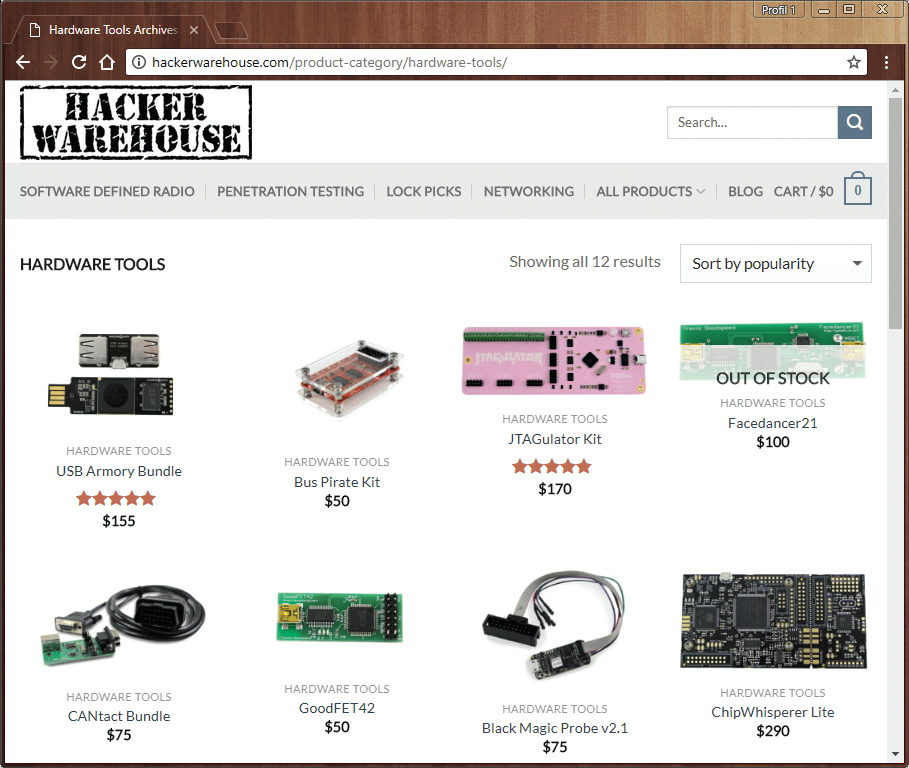Click the browser back arrow
The width and height of the screenshot is (909, 768).
pyautogui.click(x=23, y=62)
